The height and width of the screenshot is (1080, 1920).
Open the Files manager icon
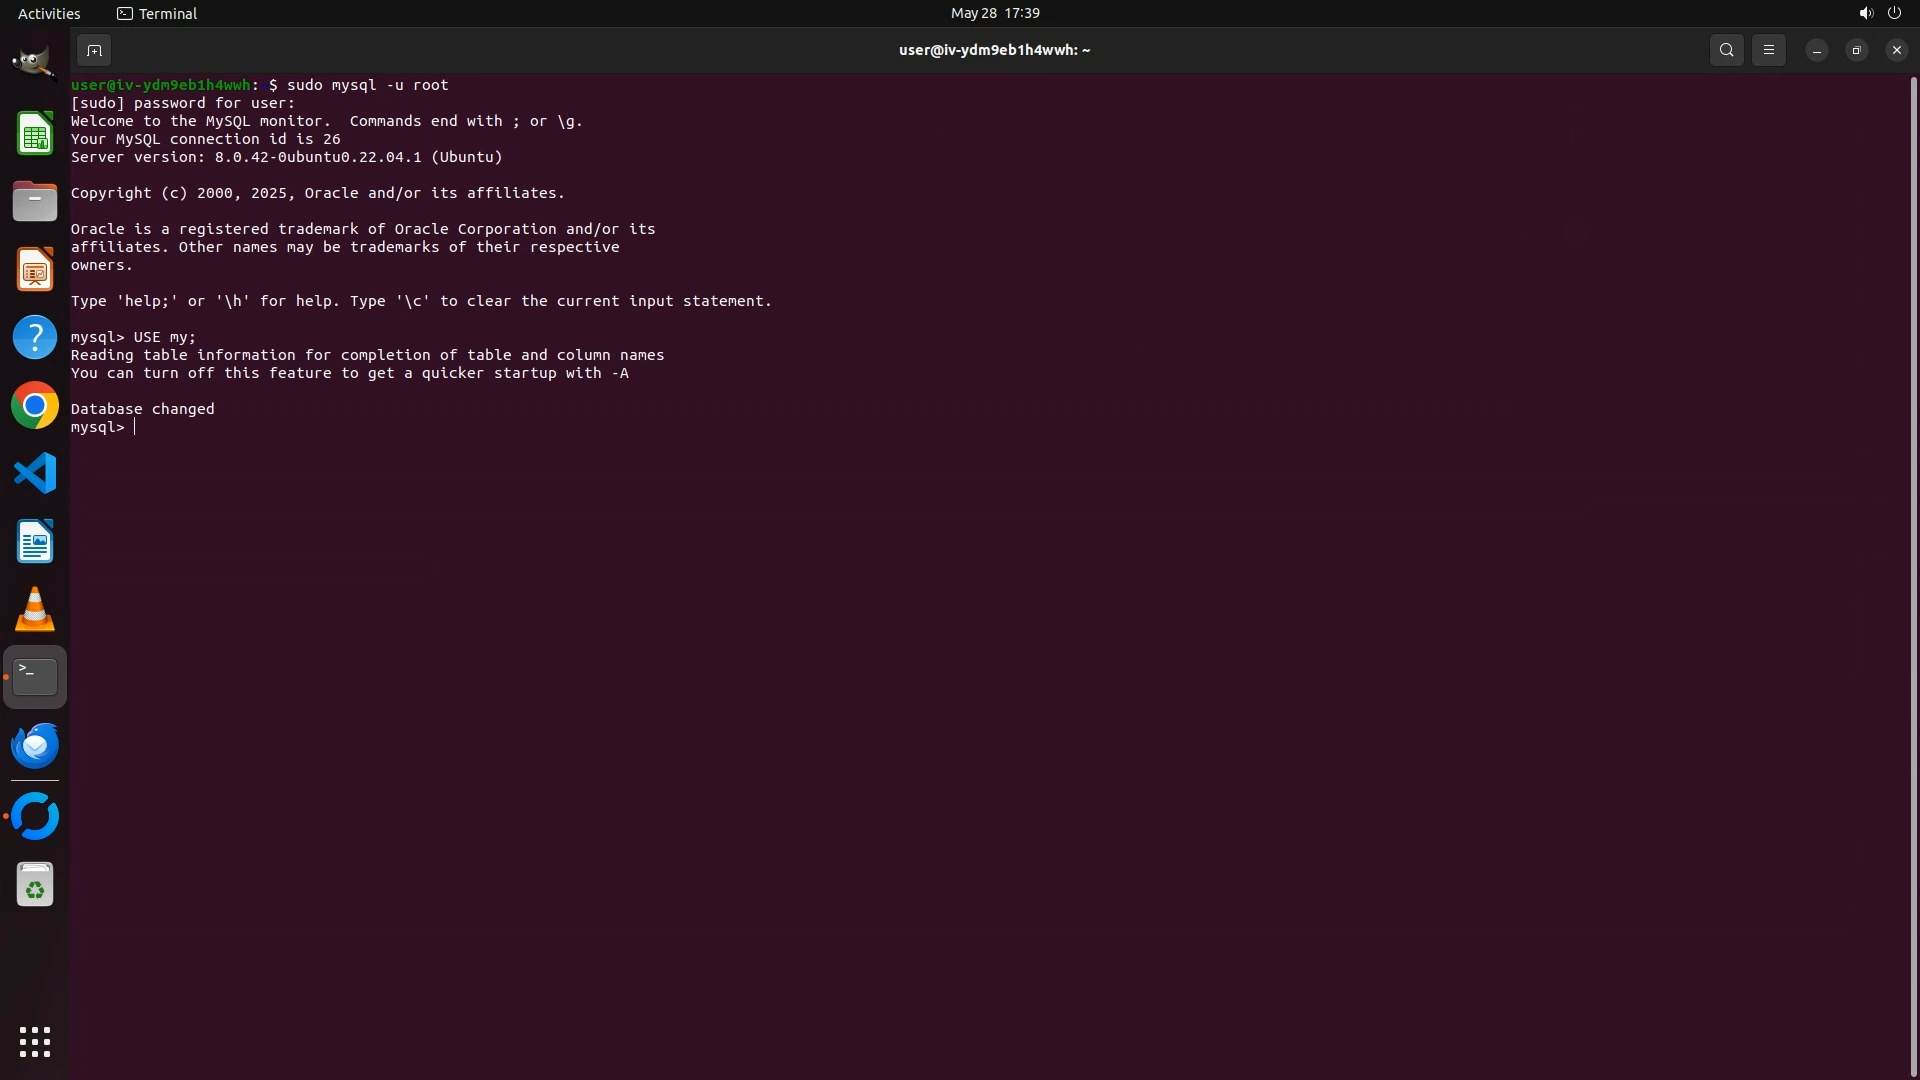pyautogui.click(x=35, y=202)
